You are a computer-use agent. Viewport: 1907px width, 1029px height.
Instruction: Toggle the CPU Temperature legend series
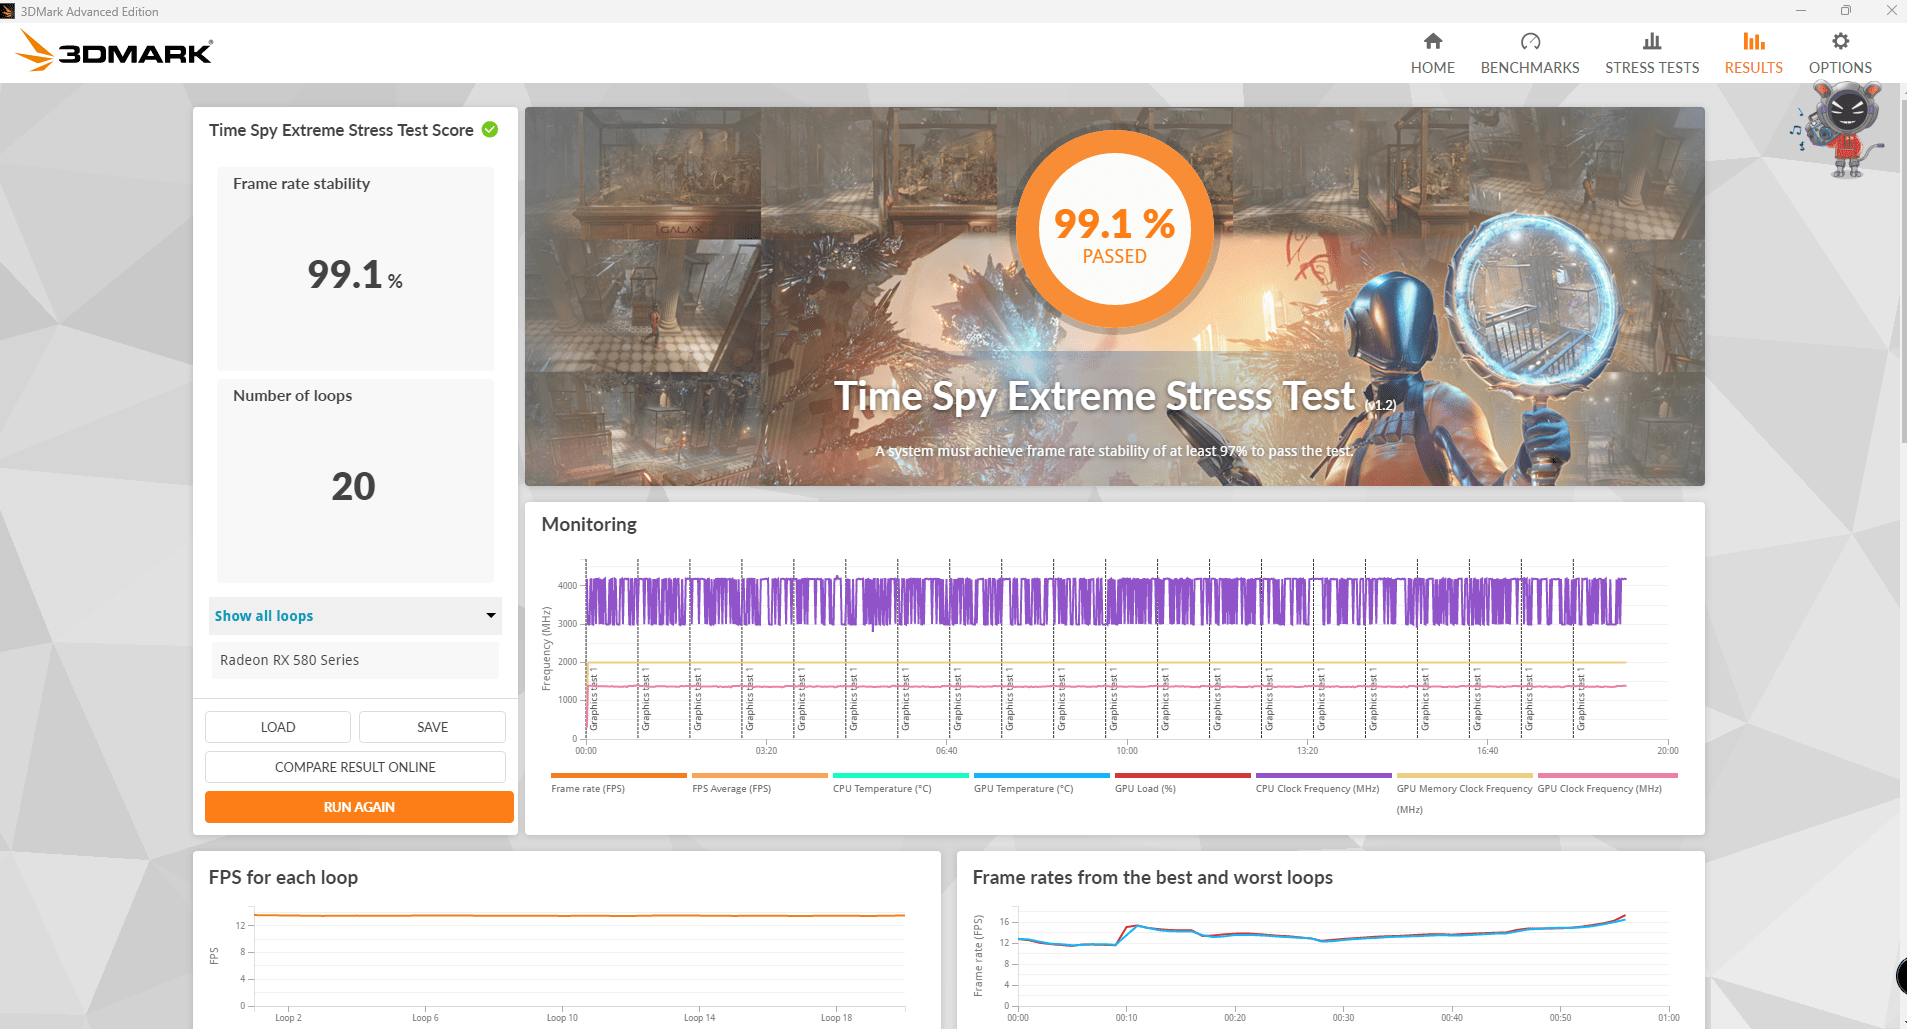882,789
